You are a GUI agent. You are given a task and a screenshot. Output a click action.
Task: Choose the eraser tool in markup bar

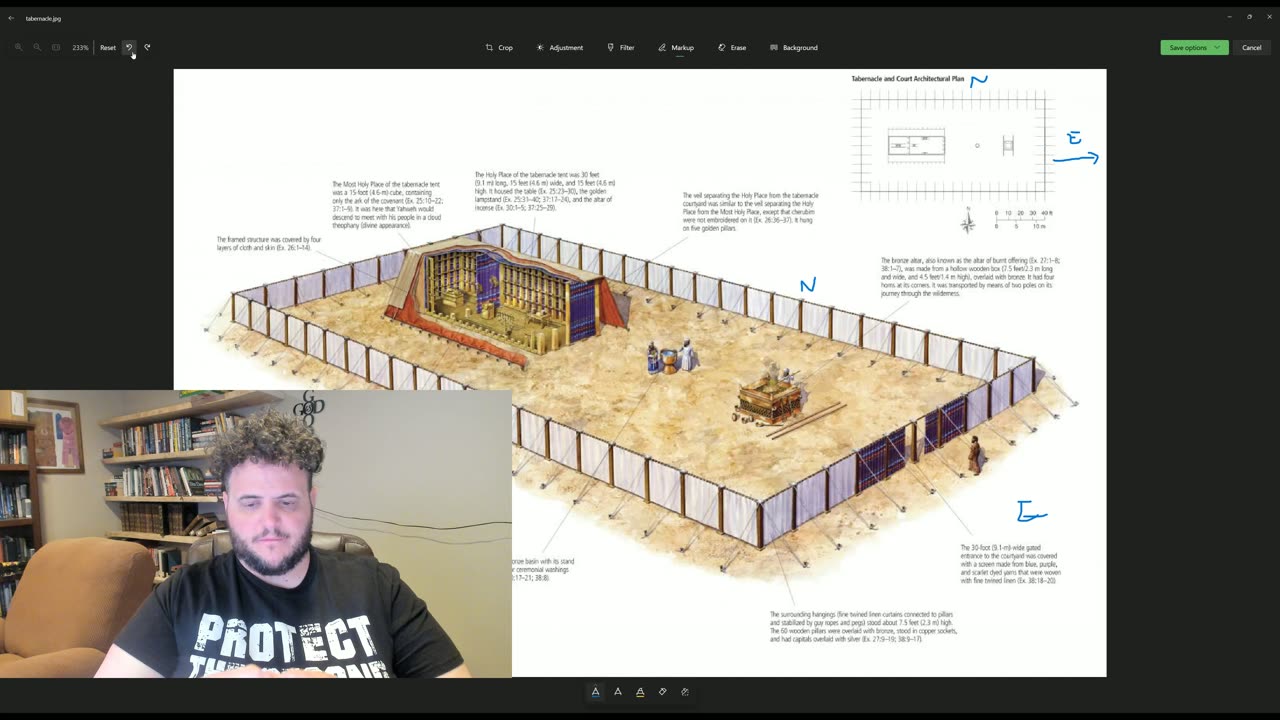click(x=662, y=691)
